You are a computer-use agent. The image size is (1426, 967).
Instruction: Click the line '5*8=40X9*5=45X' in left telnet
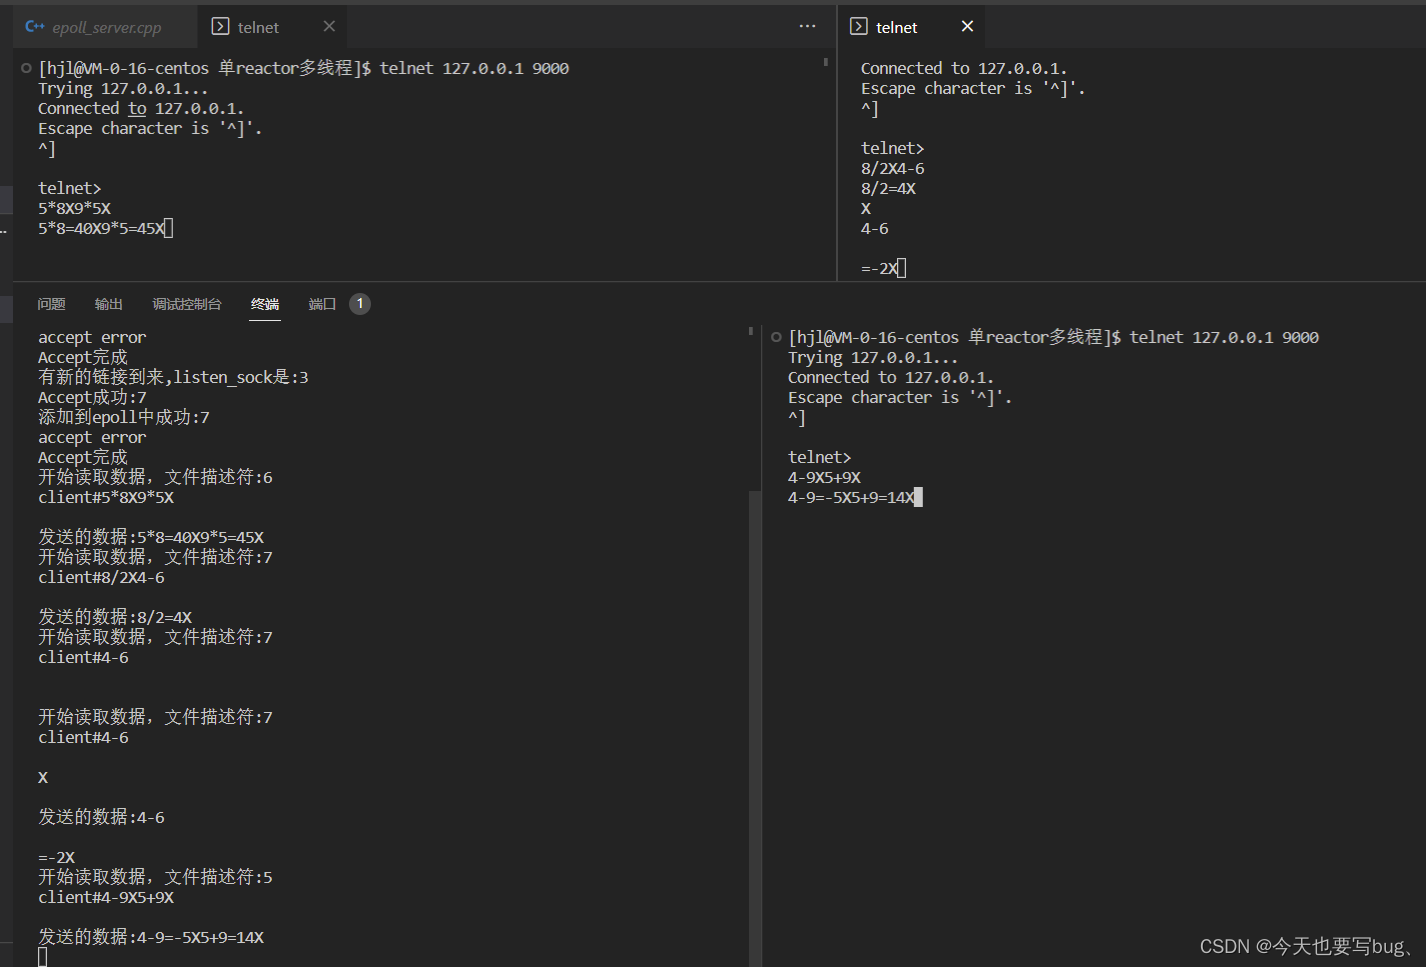tap(101, 228)
